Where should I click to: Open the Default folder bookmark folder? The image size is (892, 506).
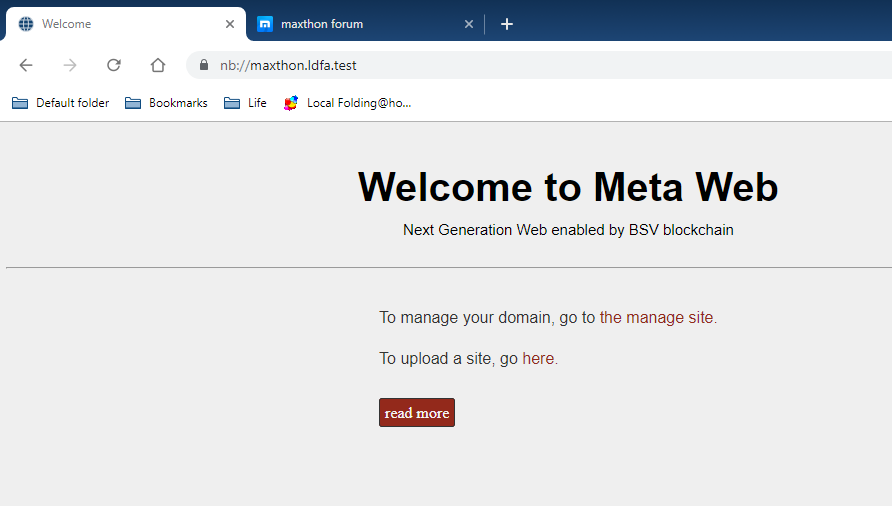tap(61, 103)
